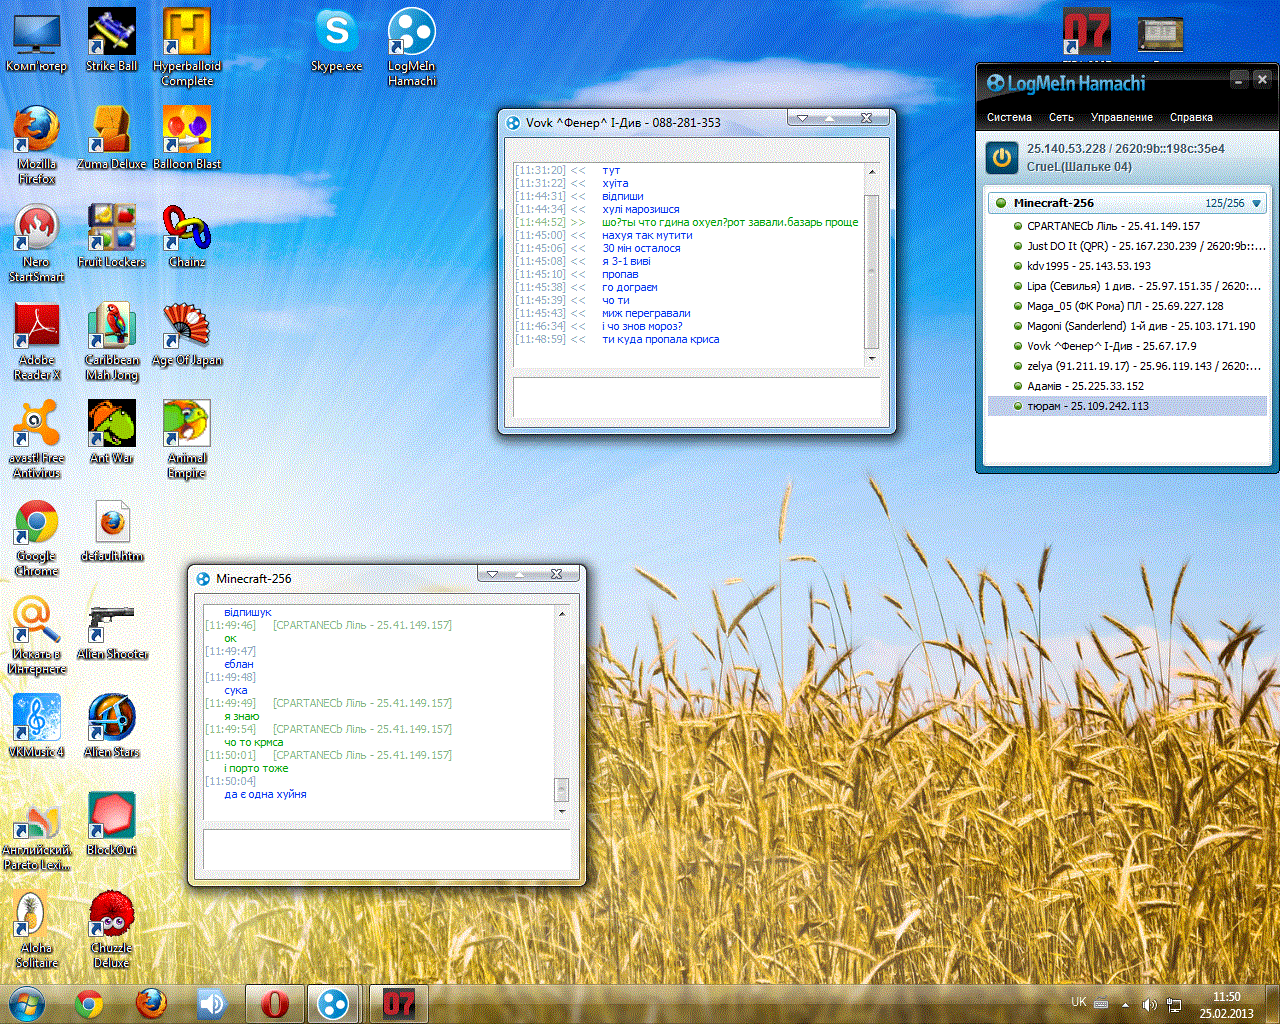1280x1024 pixels.
Task: Click the UK language indicator in tray
Action: (x=1078, y=1002)
